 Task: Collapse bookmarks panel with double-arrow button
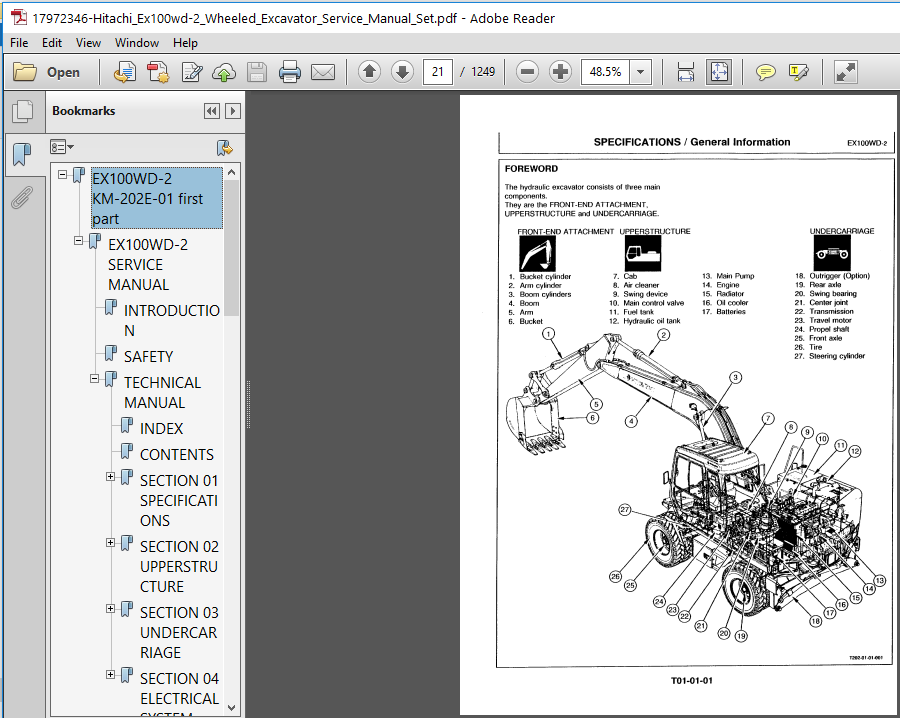(x=212, y=111)
